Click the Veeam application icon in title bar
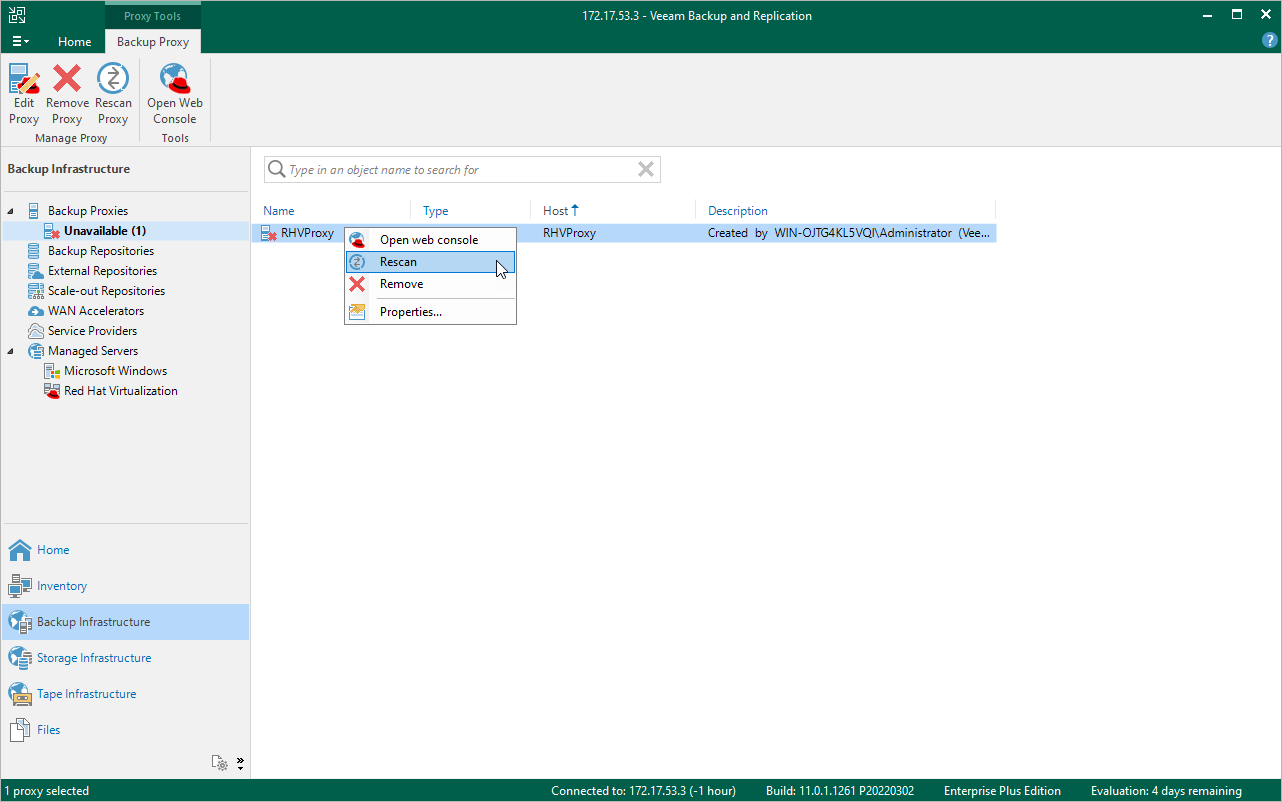The height and width of the screenshot is (802, 1282). click(x=18, y=15)
